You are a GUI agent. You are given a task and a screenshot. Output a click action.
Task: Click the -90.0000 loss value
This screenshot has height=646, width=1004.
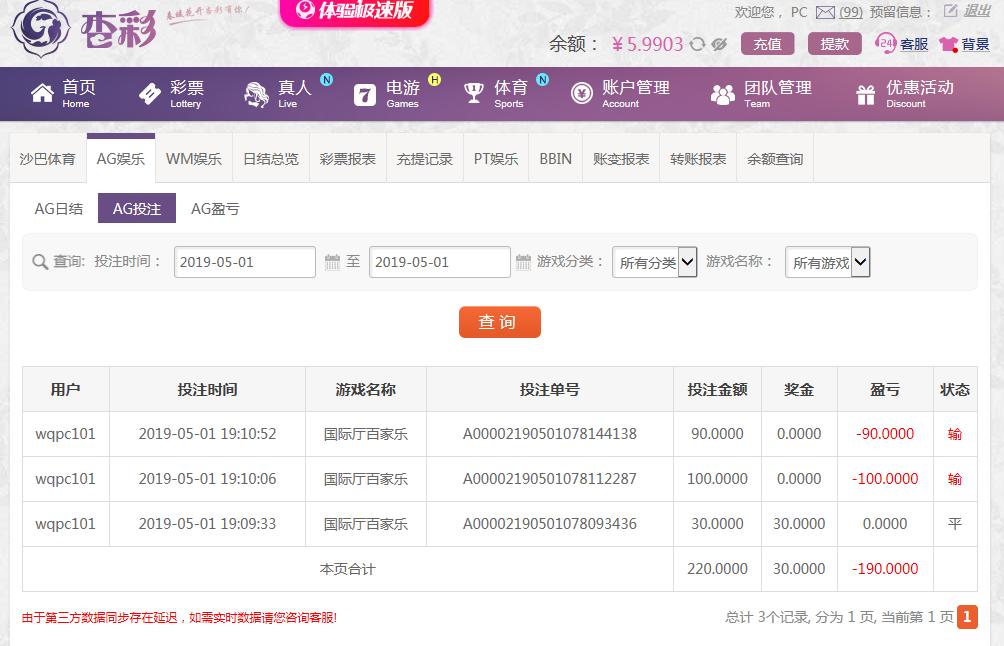[885, 434]
